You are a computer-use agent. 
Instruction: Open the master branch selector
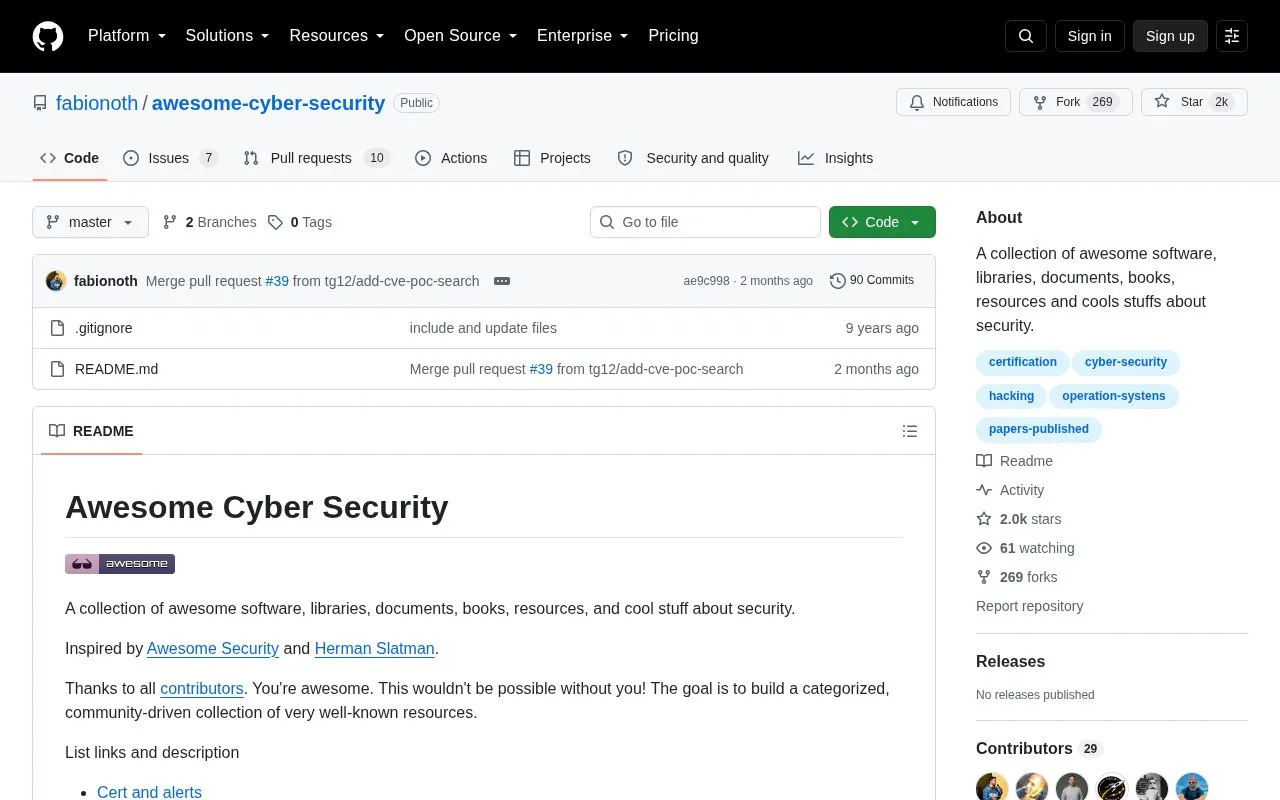[90, 222]
